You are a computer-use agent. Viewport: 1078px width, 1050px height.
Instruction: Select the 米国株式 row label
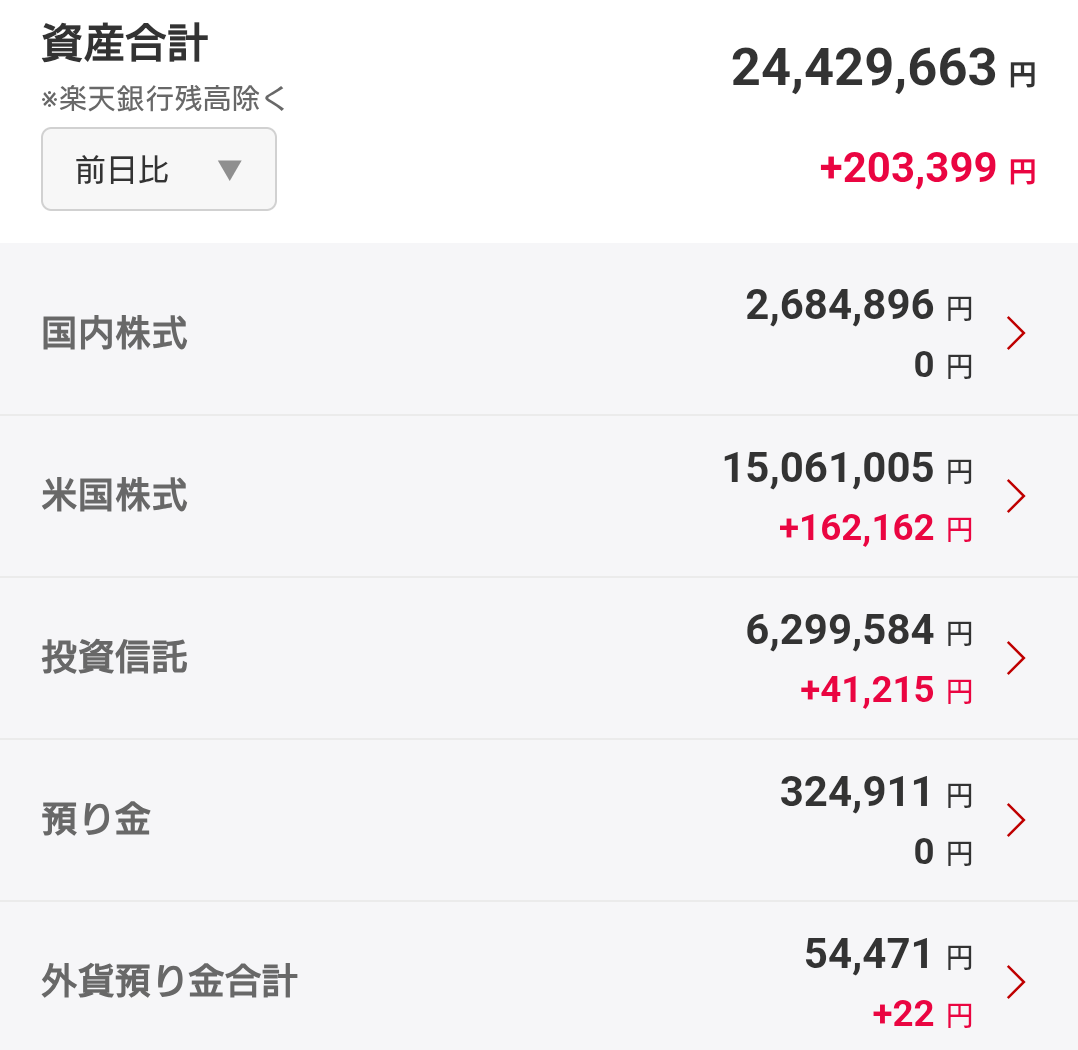coord(114,495)
